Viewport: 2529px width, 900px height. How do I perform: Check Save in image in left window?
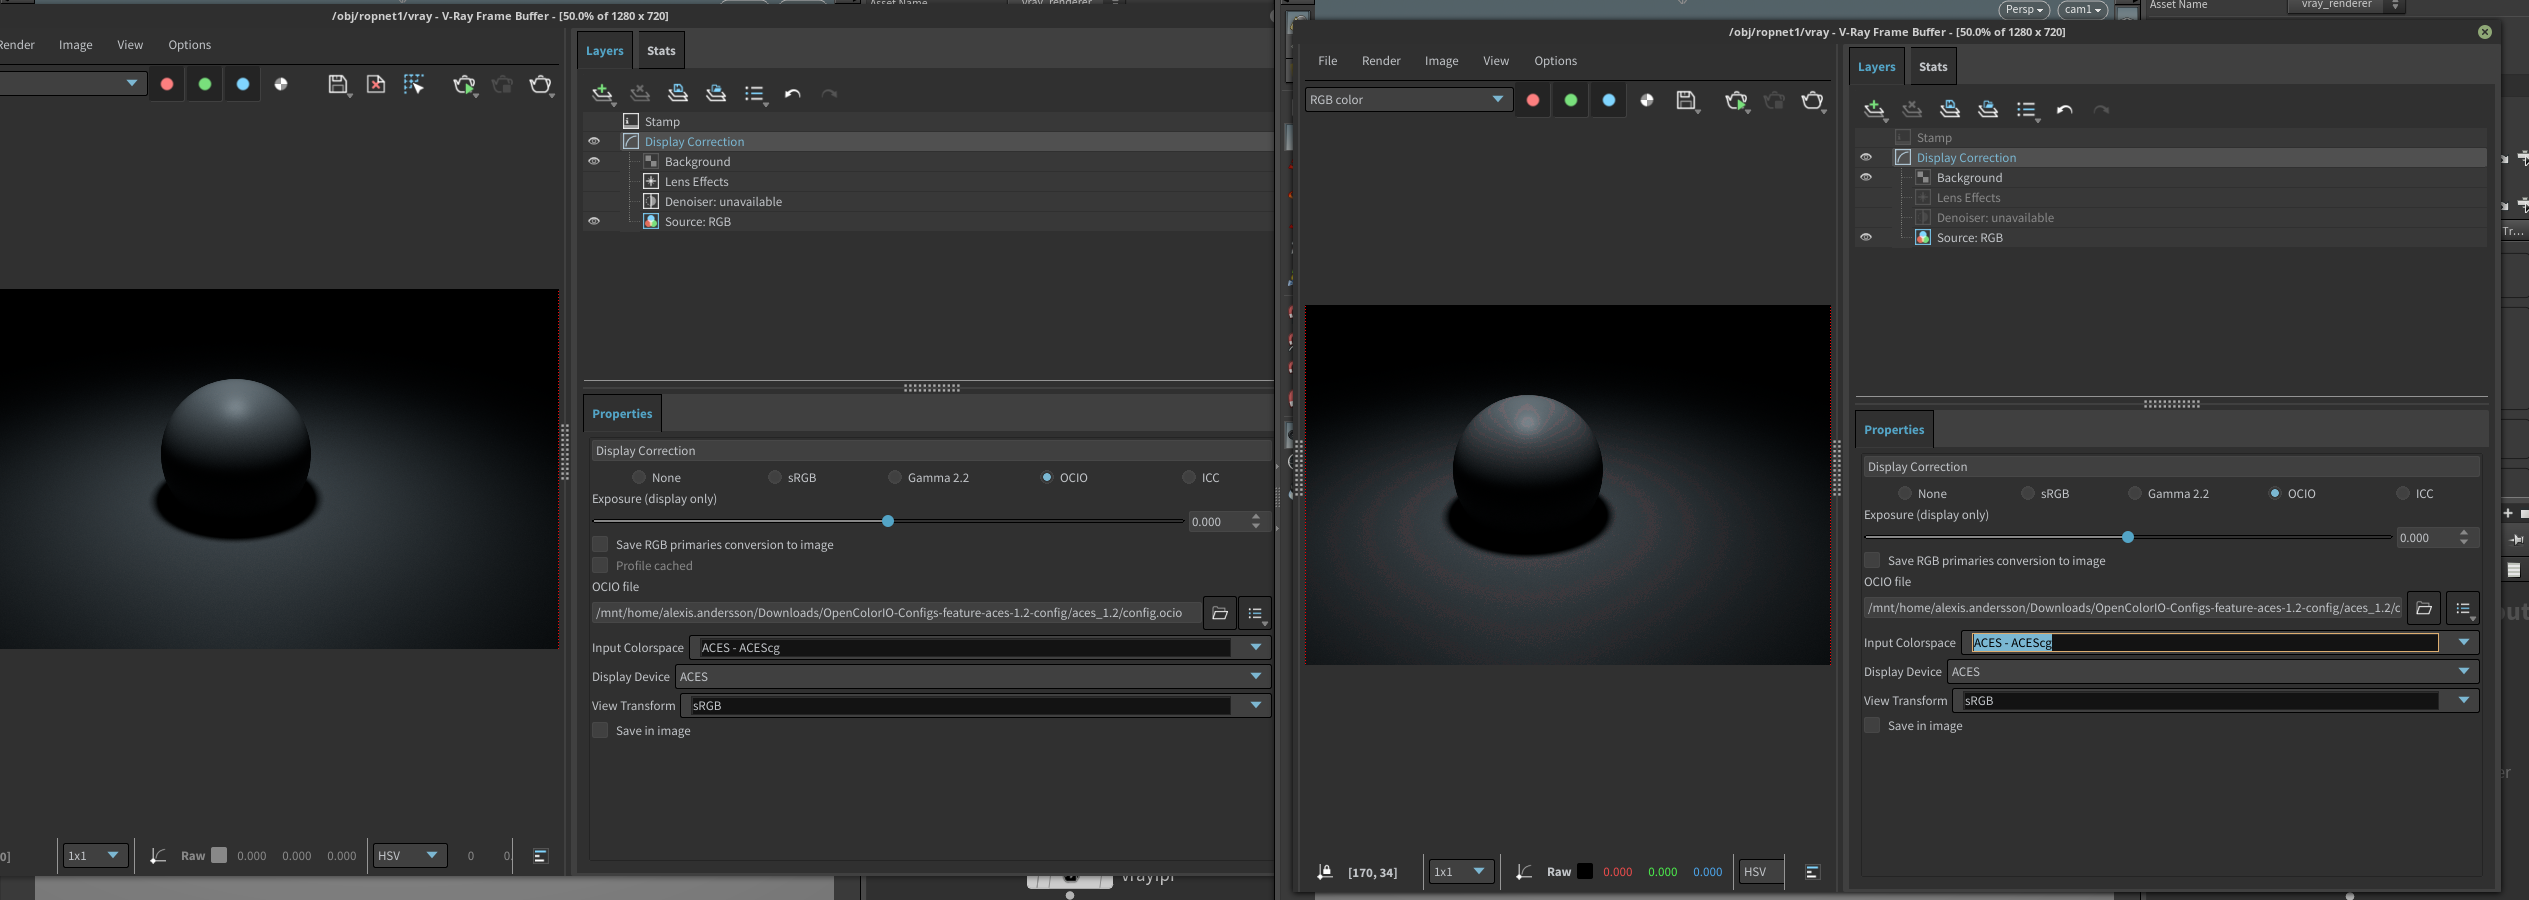(x=600, y=730)
